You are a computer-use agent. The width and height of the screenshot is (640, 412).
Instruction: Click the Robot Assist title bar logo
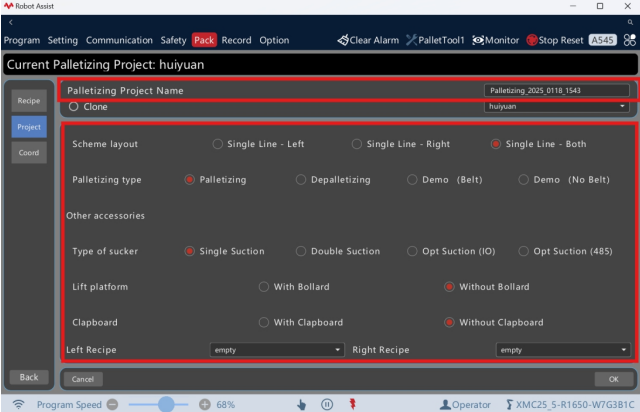point(8,6)
